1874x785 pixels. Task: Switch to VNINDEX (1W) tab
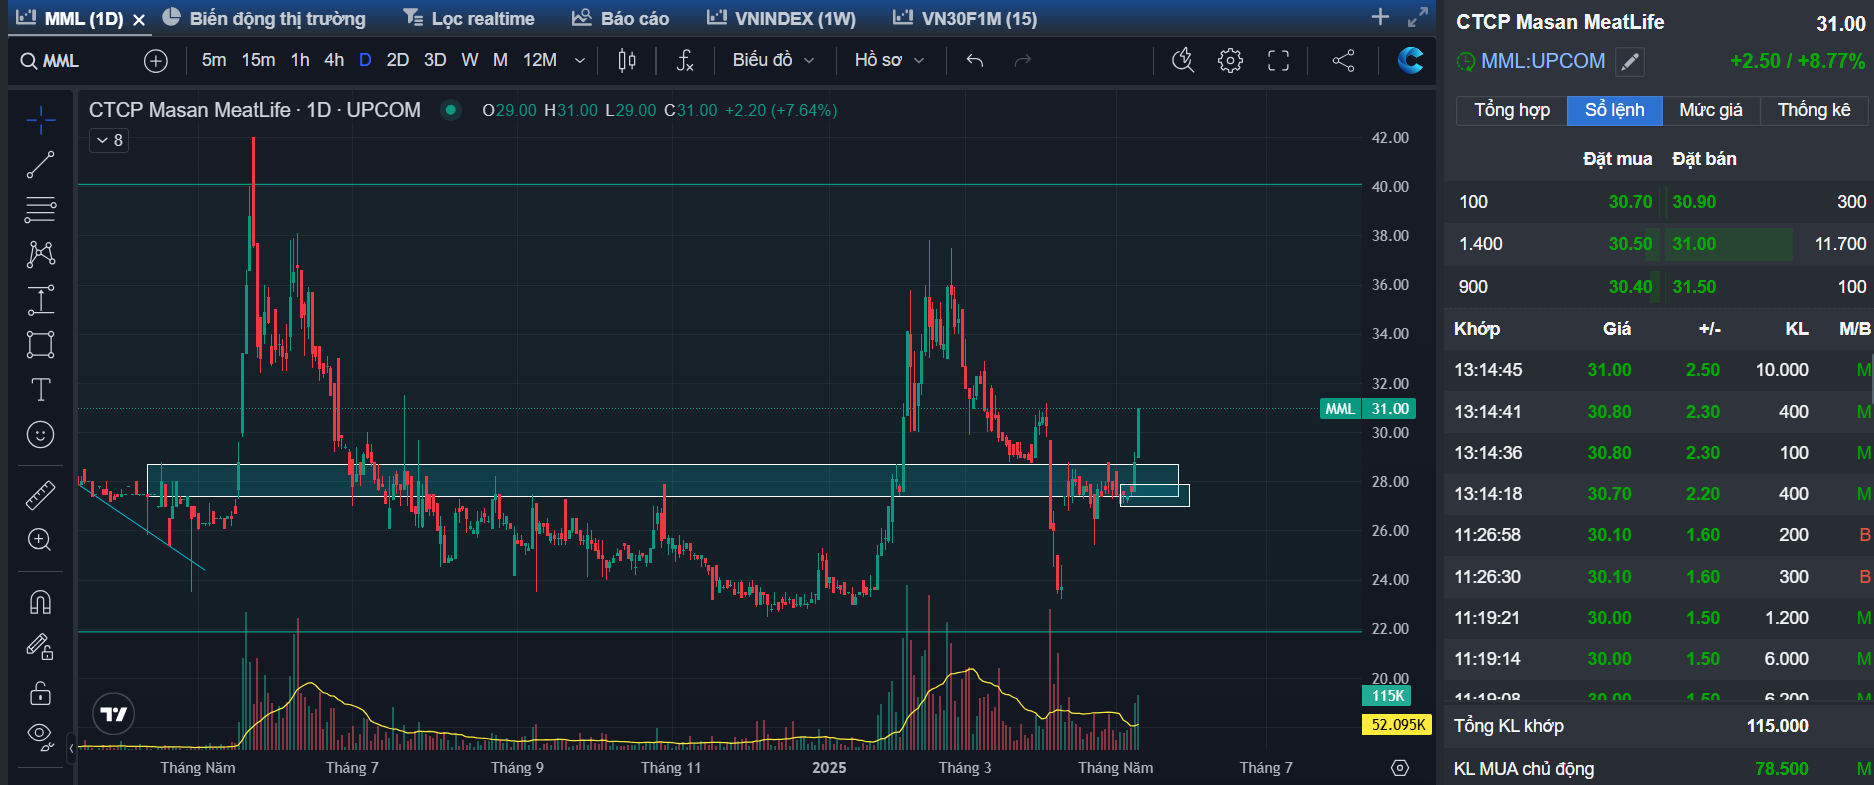coord(782,18)
